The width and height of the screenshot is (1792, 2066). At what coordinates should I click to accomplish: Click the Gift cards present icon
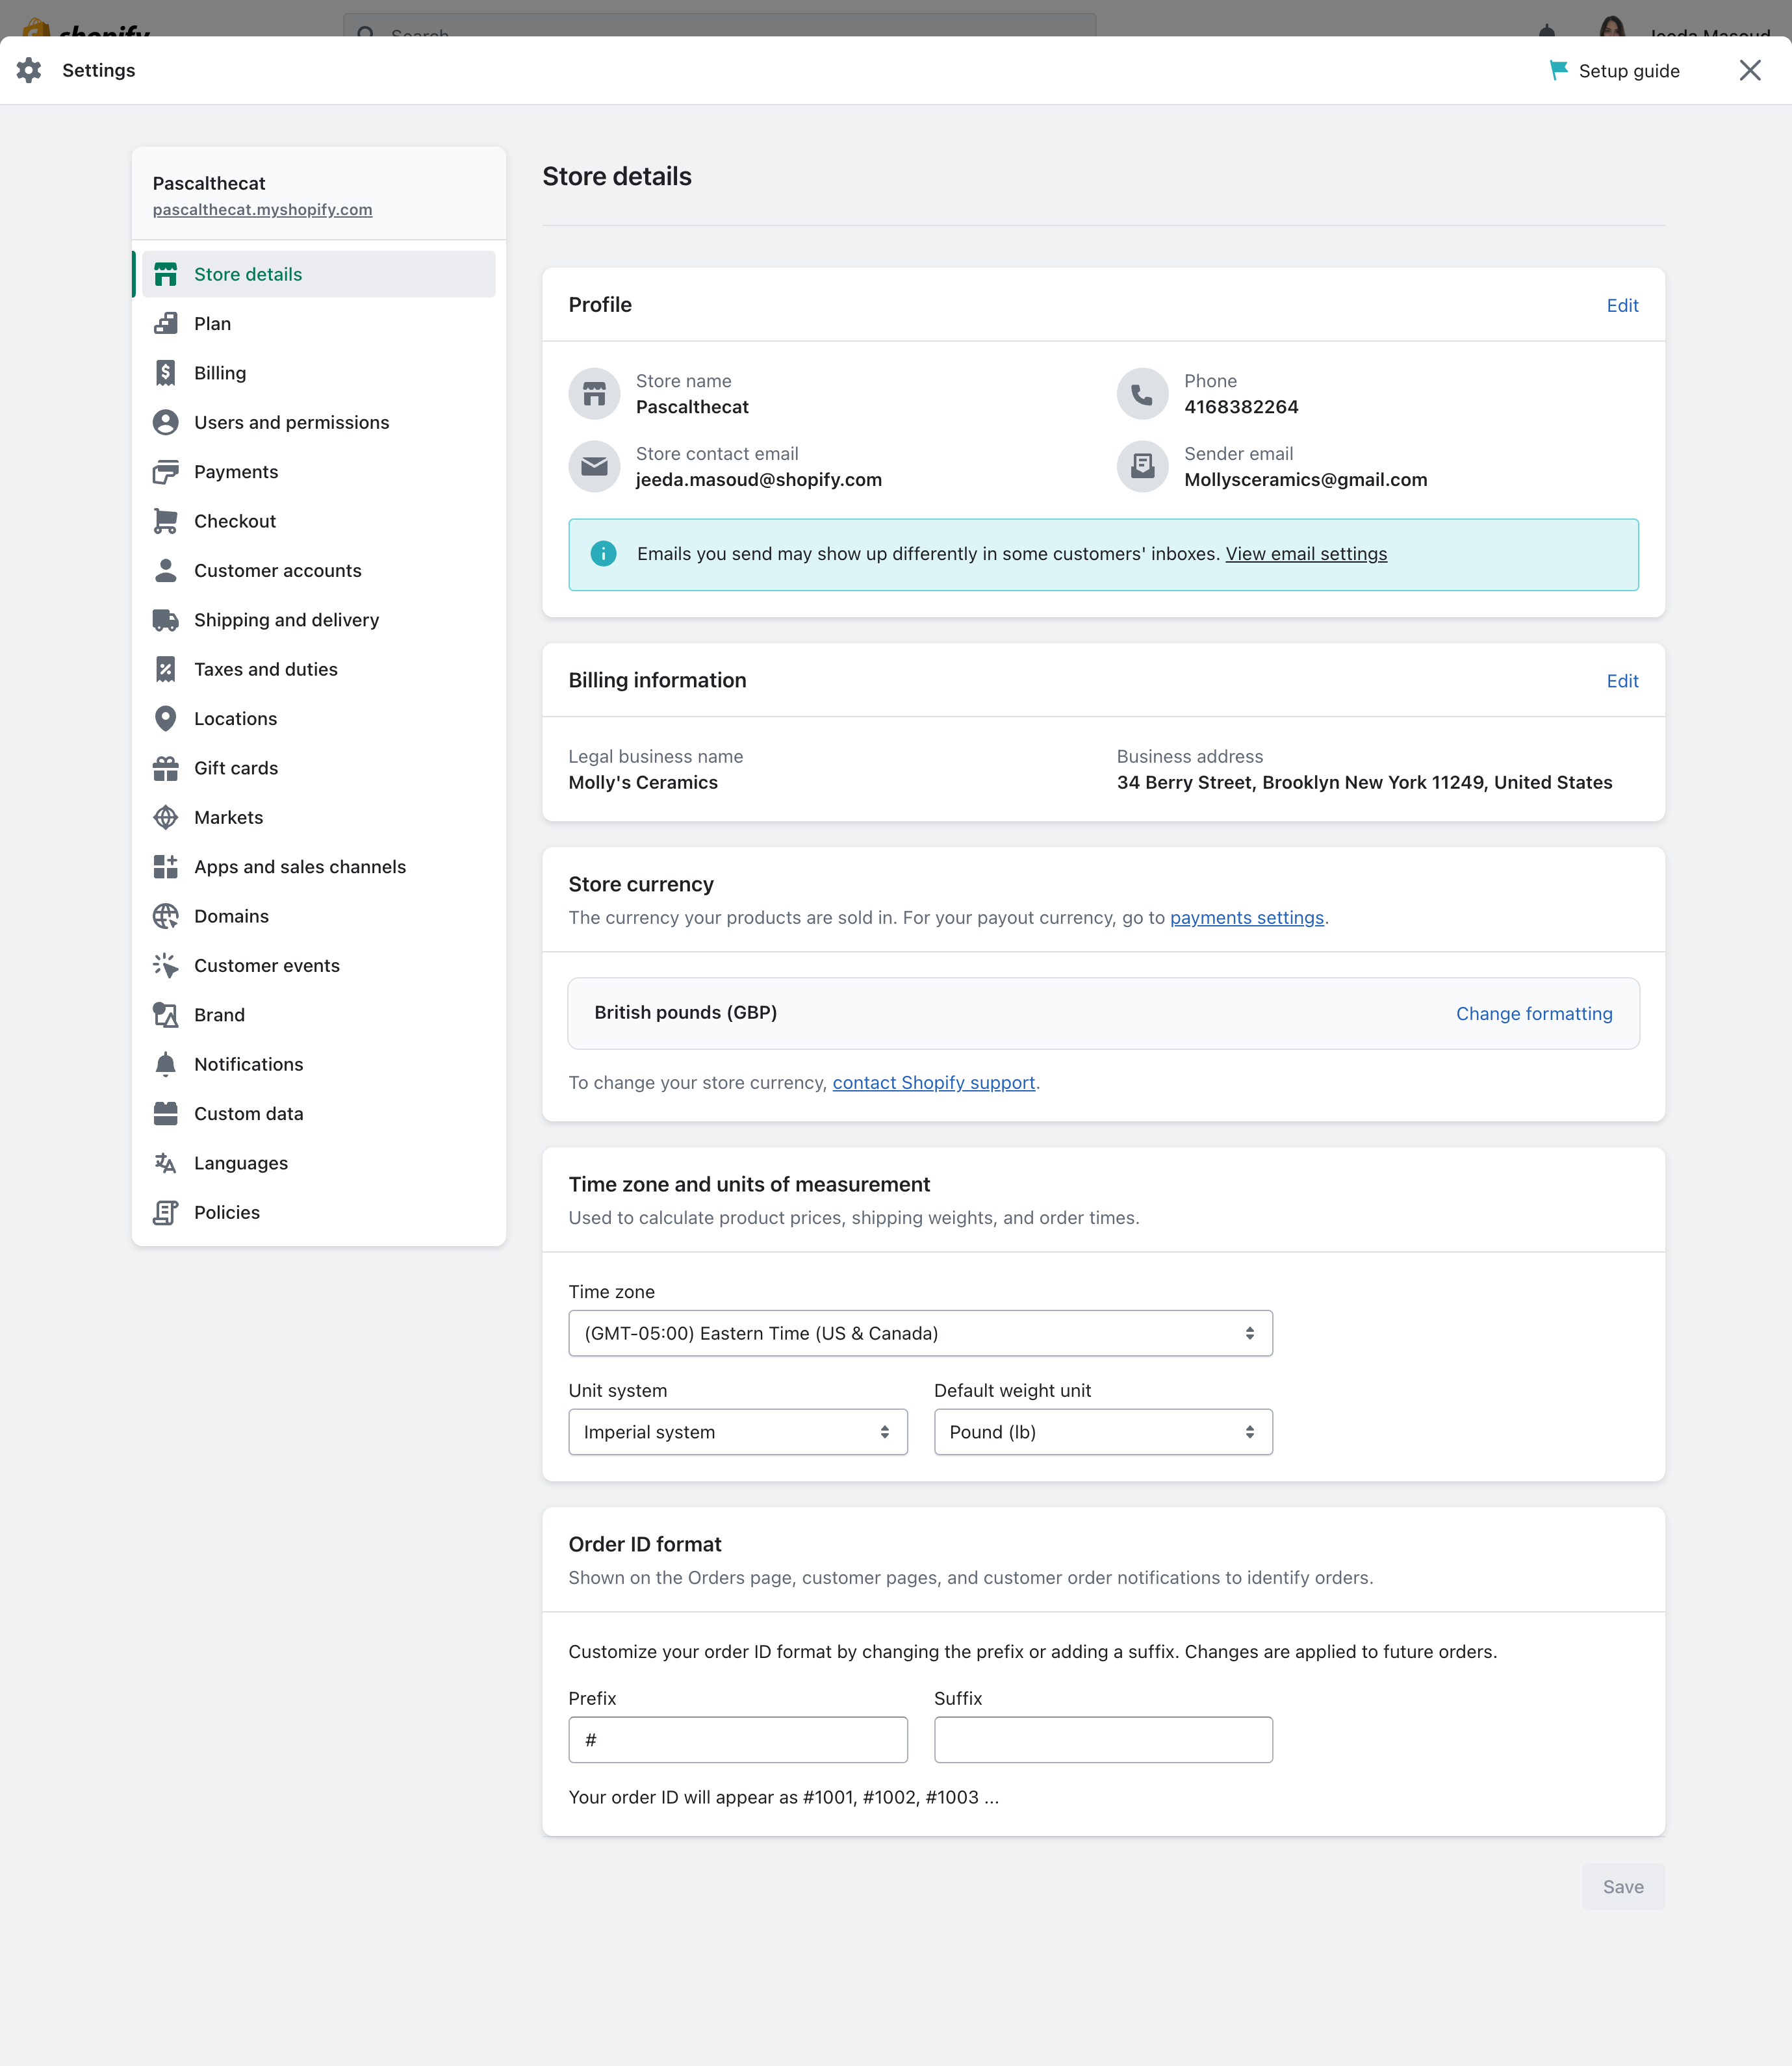(166, 768)
